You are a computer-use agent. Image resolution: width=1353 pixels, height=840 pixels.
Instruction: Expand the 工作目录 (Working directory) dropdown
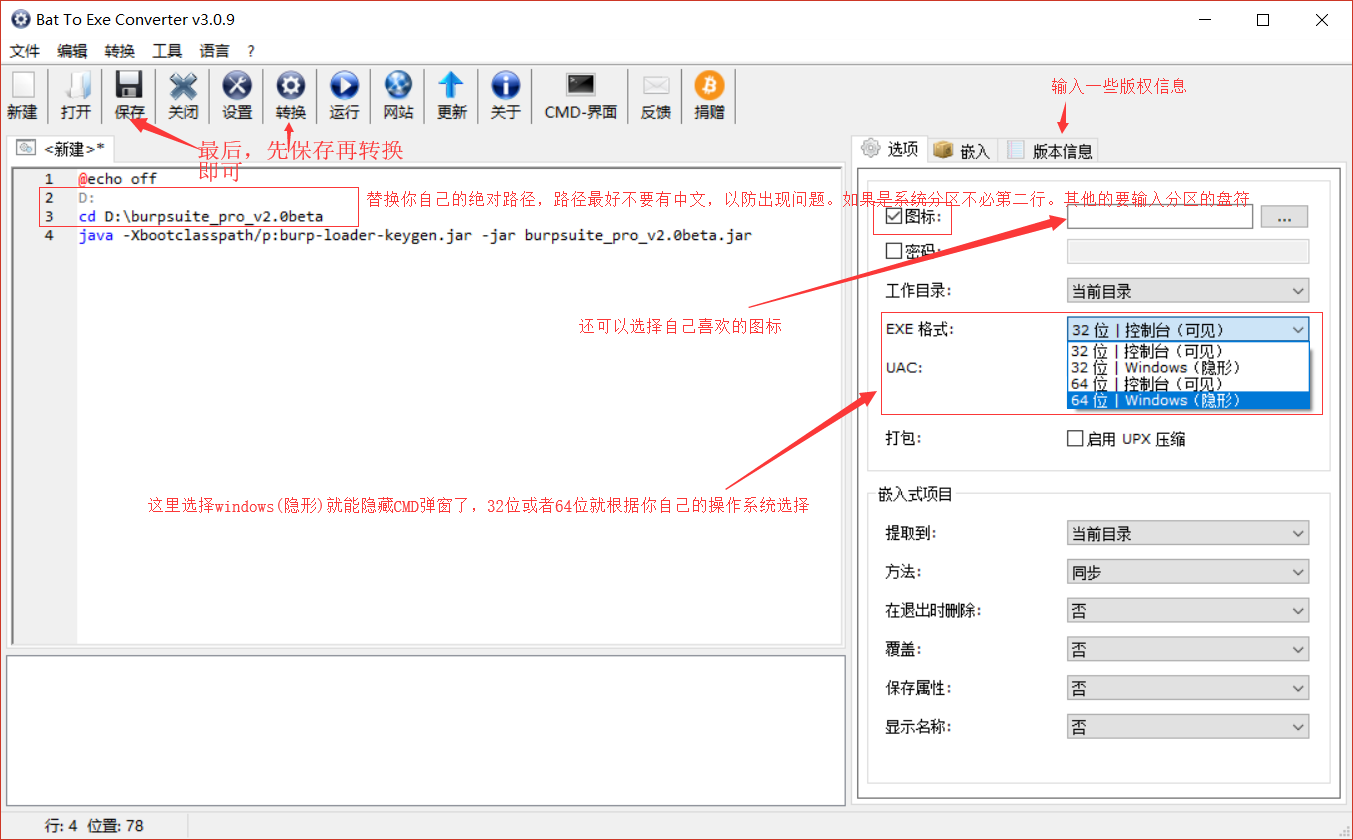1188,291
